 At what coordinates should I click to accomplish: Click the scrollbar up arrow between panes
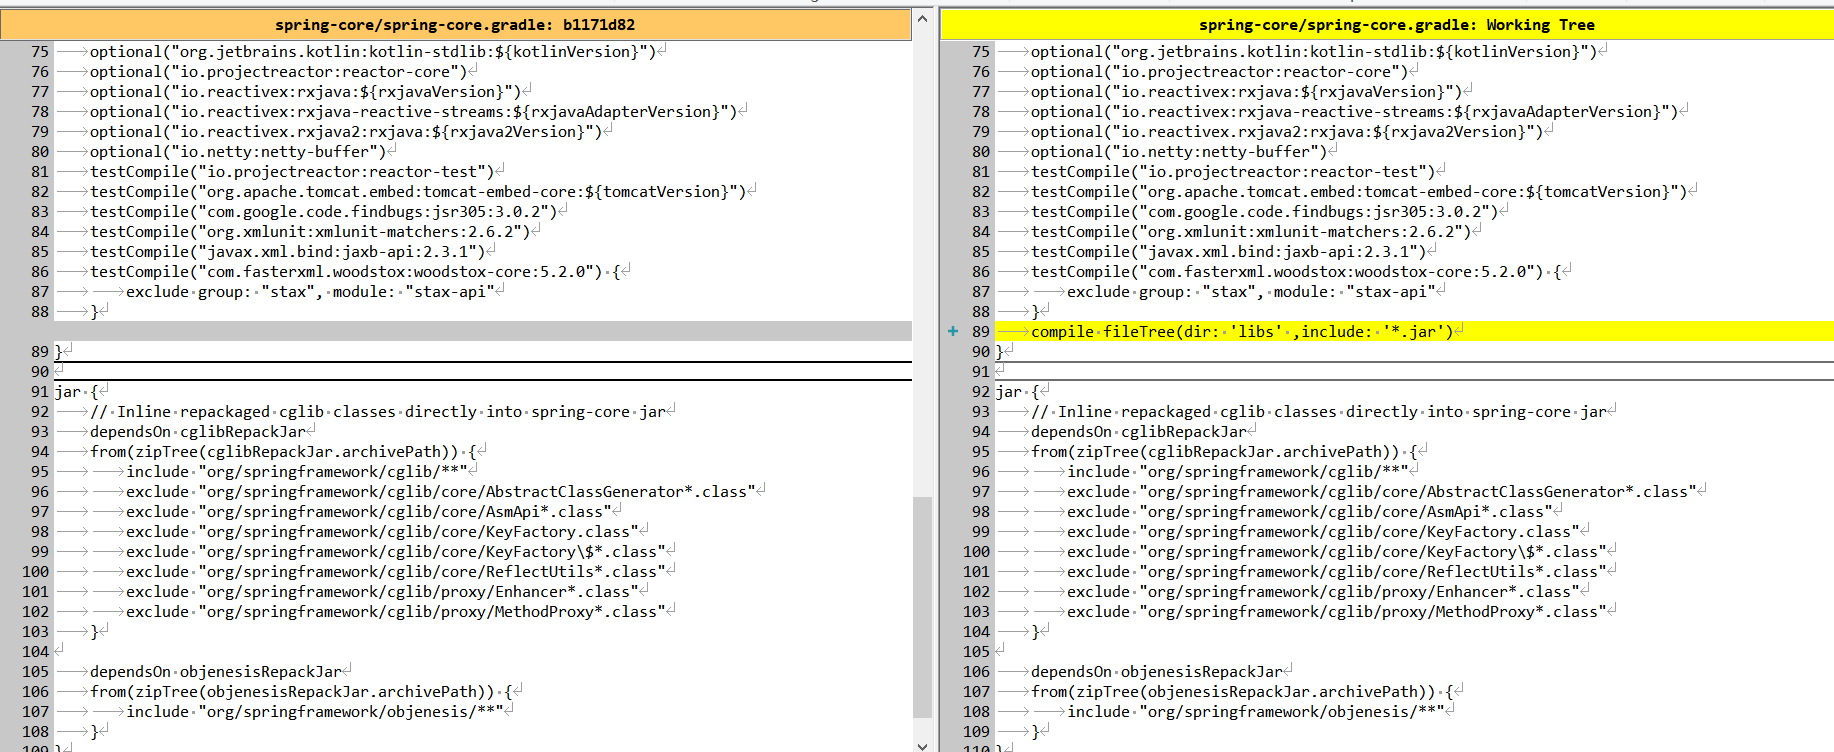point(922,18)
